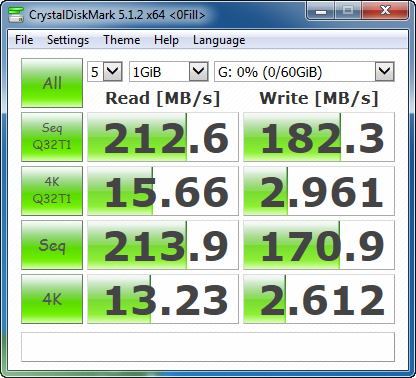Click the CrystalDiskMark title bar icon
Viewport: 416px width, 378px height.
pos(16,15)
